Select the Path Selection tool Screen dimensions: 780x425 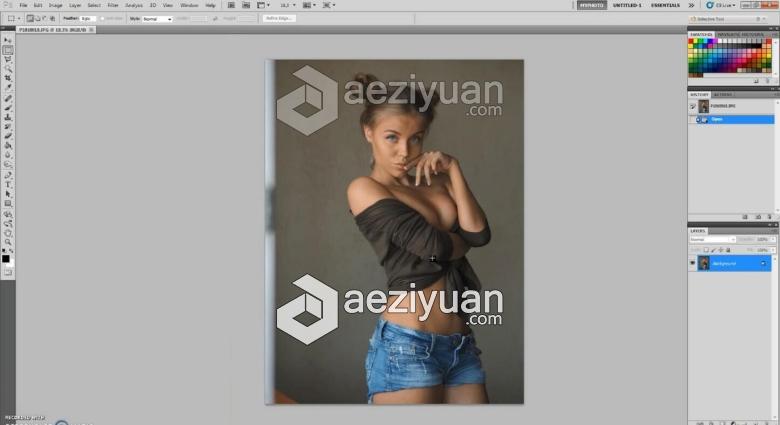point(7,194)
